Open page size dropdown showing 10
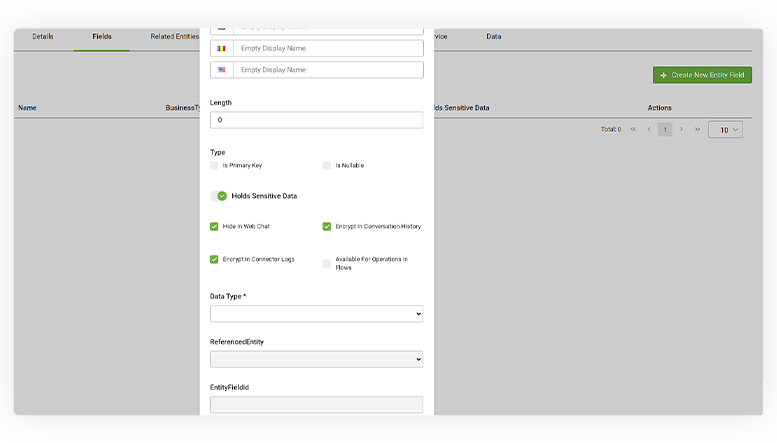The height and width of the screenshot is (443, 777). coord(724,129)
